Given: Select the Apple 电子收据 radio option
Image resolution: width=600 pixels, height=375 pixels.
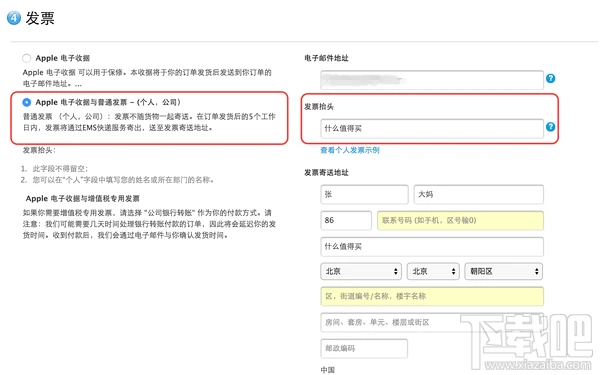Looking at the screenshot, I should pyautogui.click(x=26, y=58).
